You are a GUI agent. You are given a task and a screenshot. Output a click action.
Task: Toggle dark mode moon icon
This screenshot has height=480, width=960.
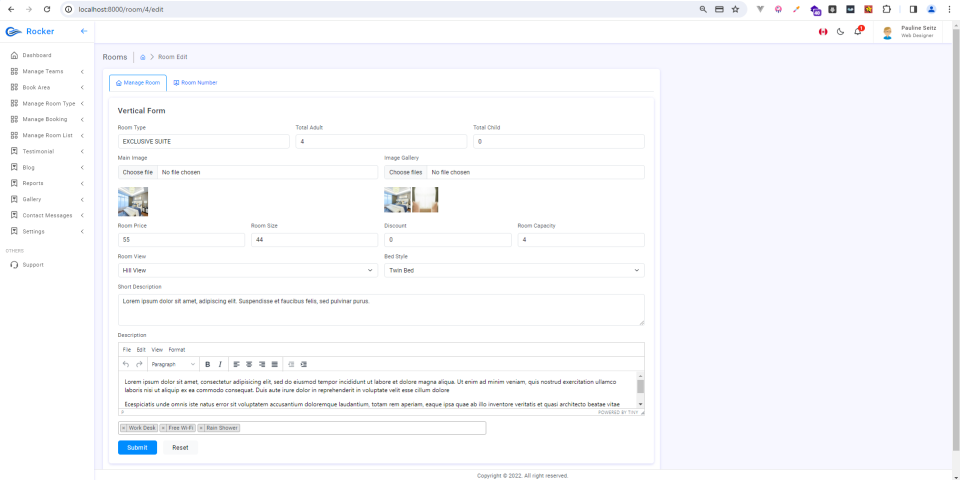841,32
